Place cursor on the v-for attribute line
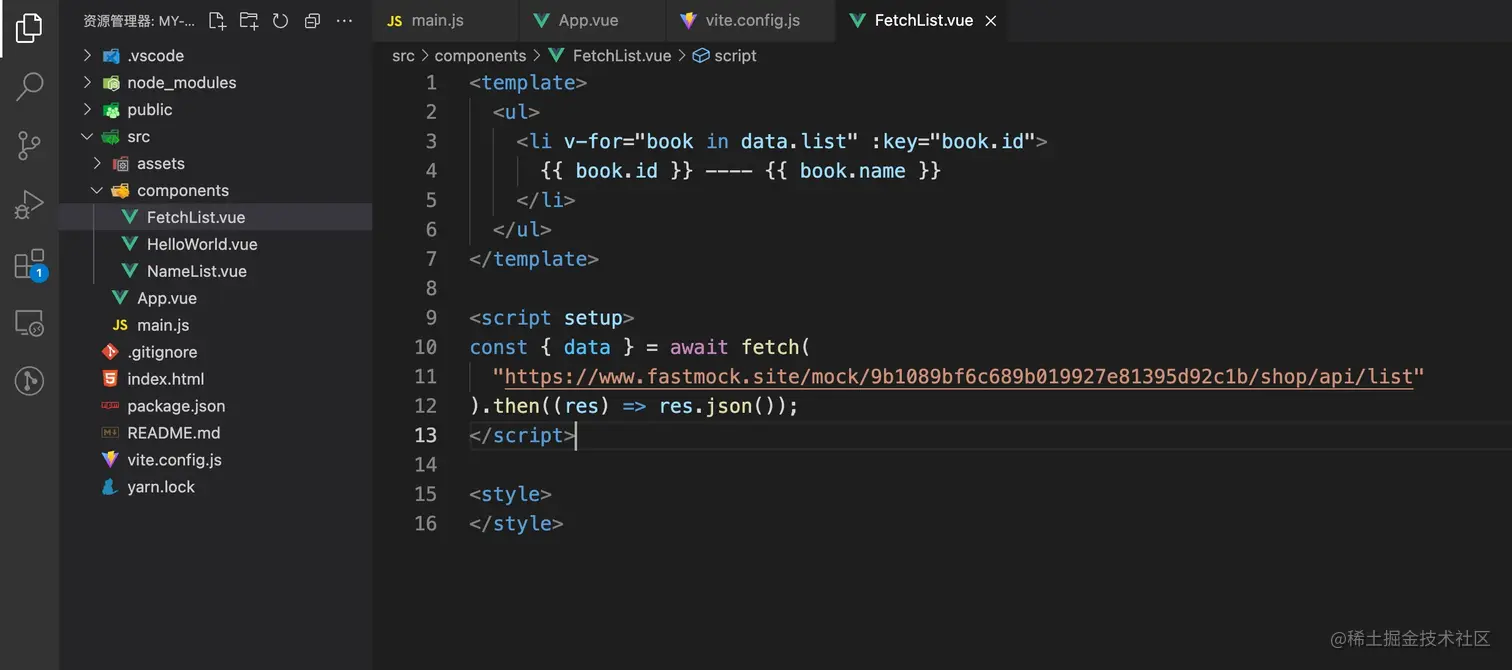This screenshot has height=670, width=1512. pos(782,141)
